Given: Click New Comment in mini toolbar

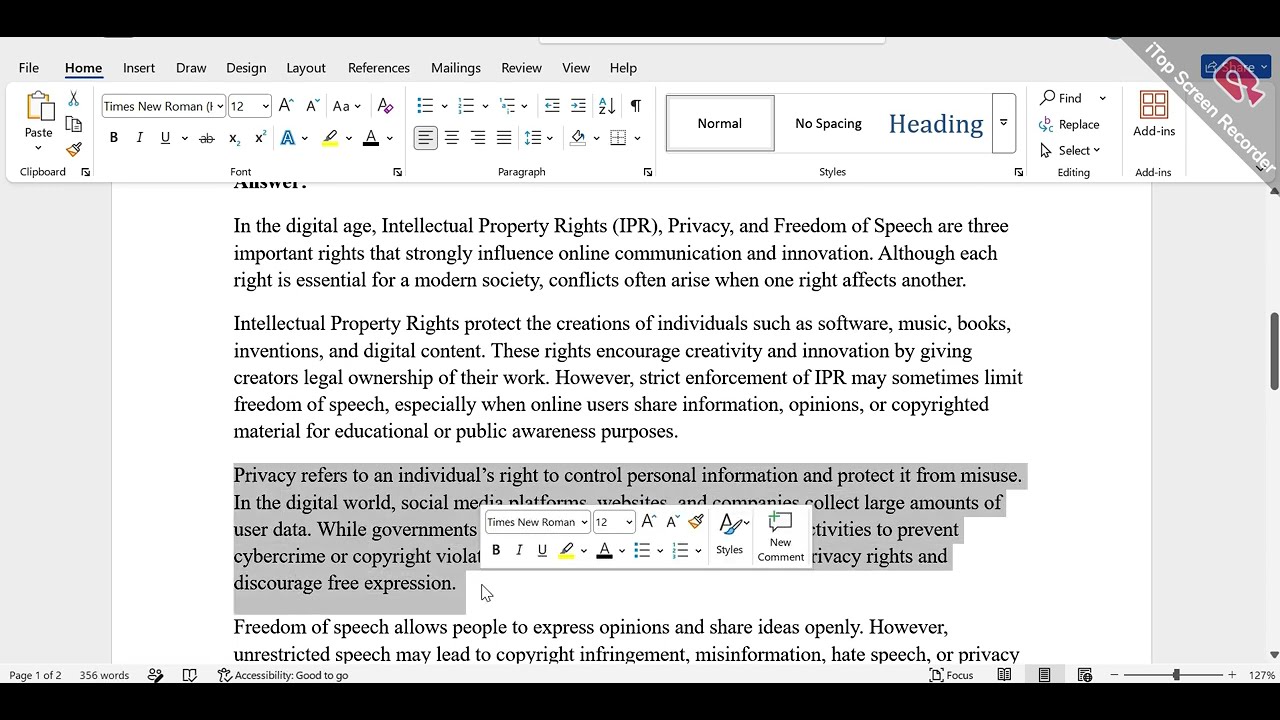Looking at the screenshot, I should pos(780,537).
